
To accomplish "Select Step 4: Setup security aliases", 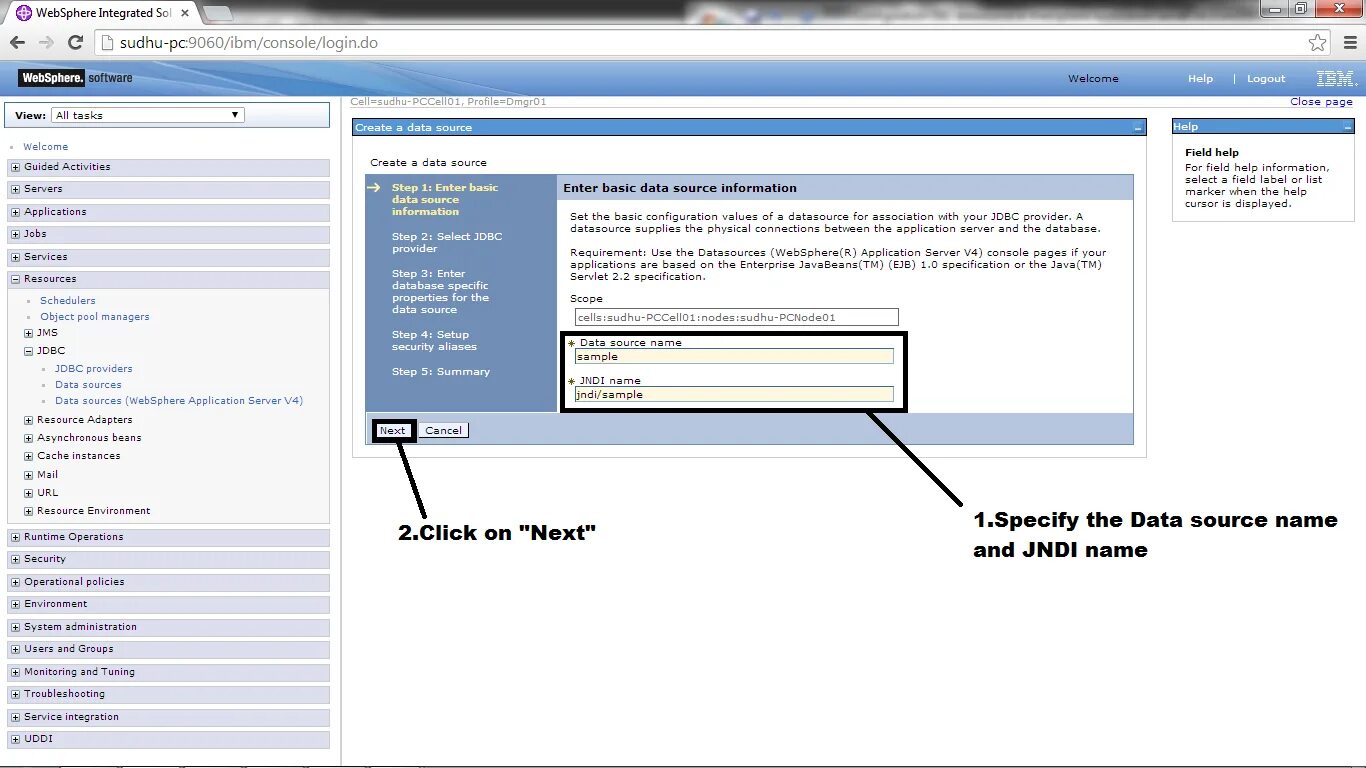I will point(434,341).
